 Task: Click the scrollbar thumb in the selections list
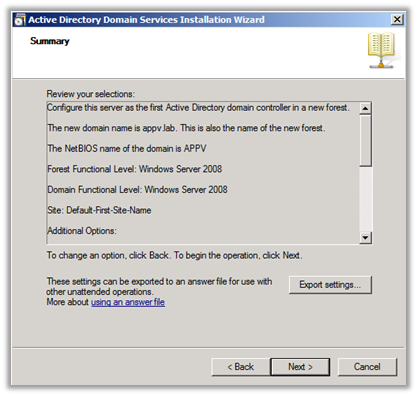pyautogui.click(x=366, y=140)
